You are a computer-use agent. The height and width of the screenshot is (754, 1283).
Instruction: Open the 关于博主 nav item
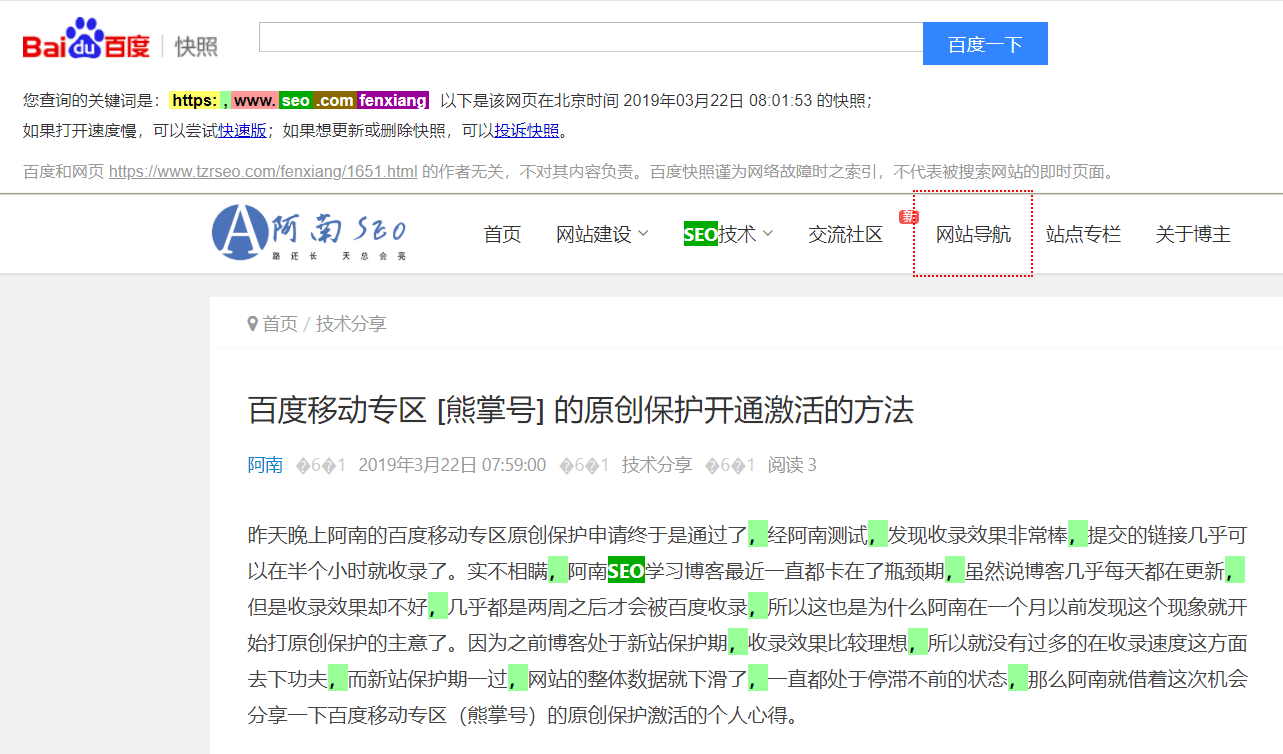(x=1193, y=234)
